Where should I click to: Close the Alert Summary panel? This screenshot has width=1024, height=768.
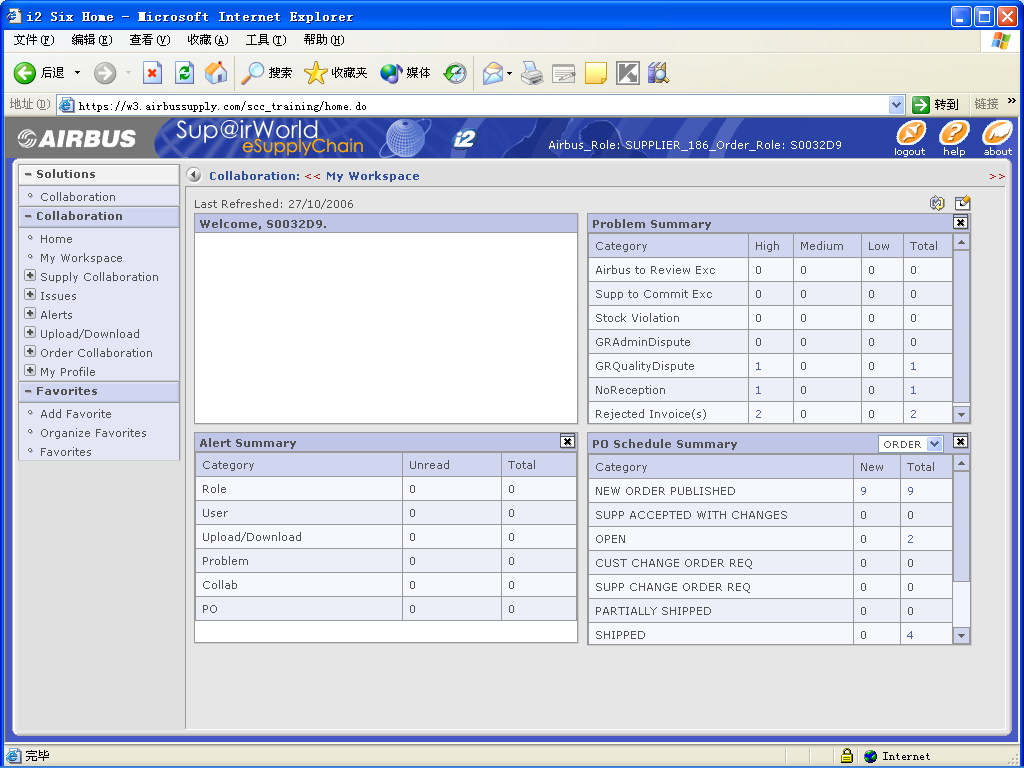tap(568, 441)
